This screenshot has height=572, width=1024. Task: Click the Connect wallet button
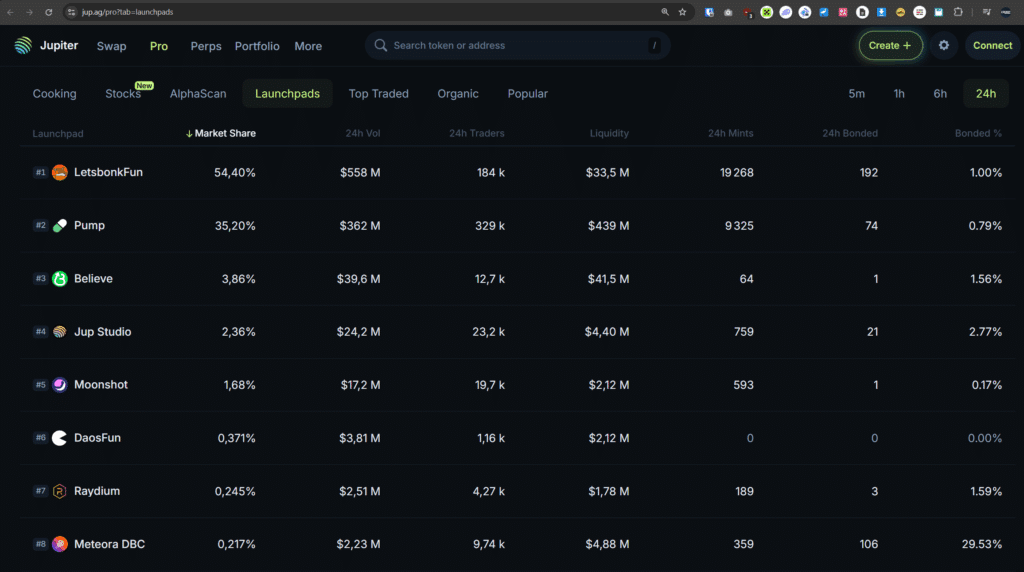[992, 45]
